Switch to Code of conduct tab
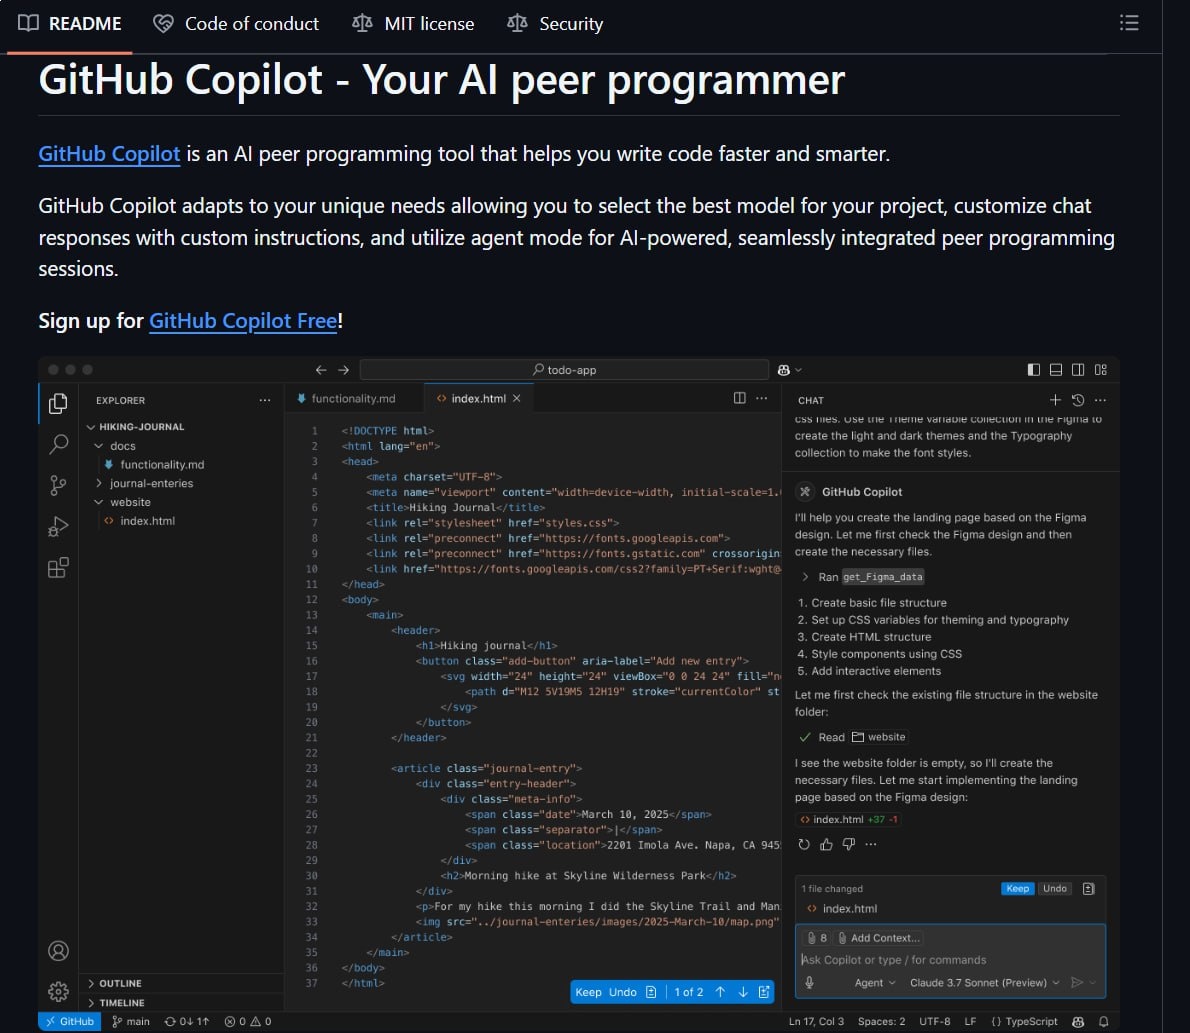The height and width of the screenshot is (1033, 1190). (x=236, y=24)
